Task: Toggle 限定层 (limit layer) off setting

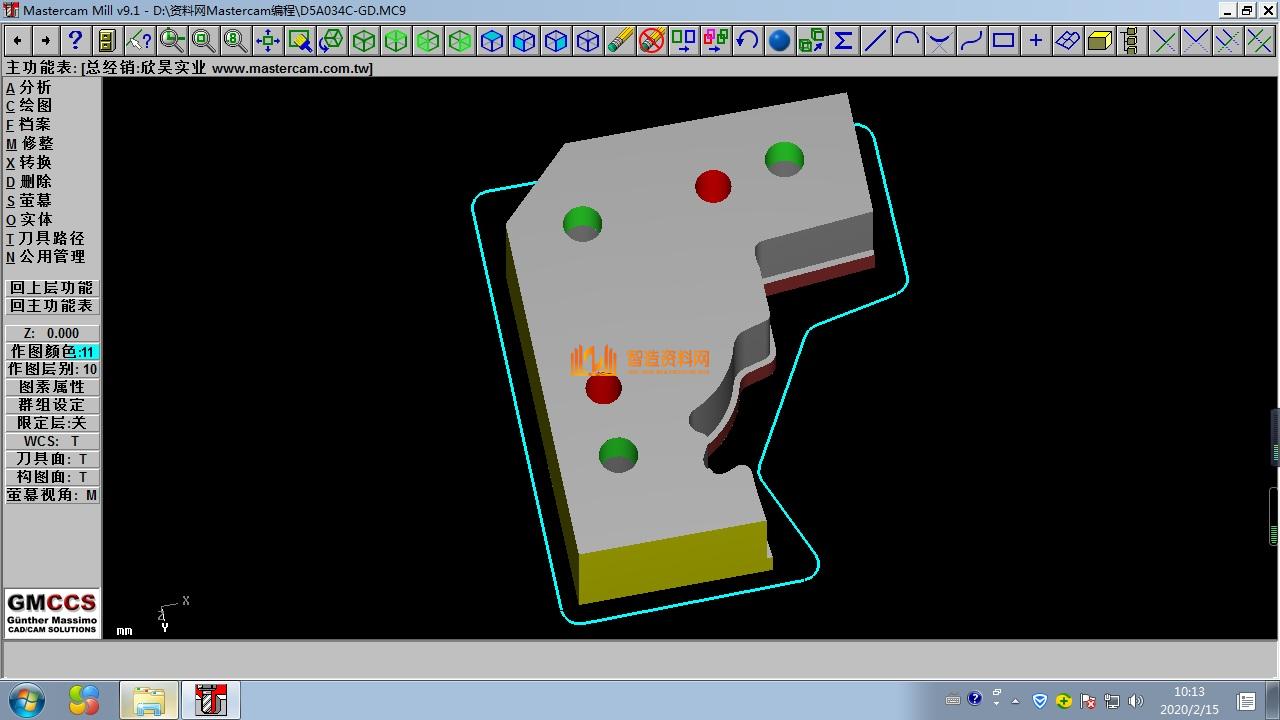Action: click(52, 423)
